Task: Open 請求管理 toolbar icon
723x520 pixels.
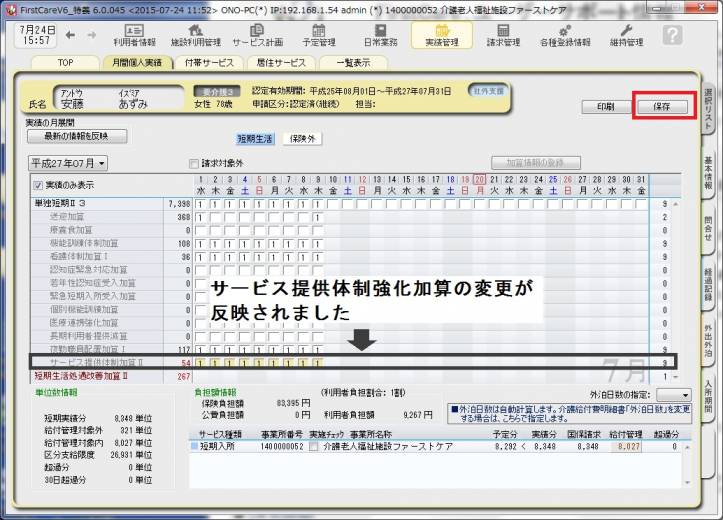Action: pyautogui.click(x=503, y=36)
